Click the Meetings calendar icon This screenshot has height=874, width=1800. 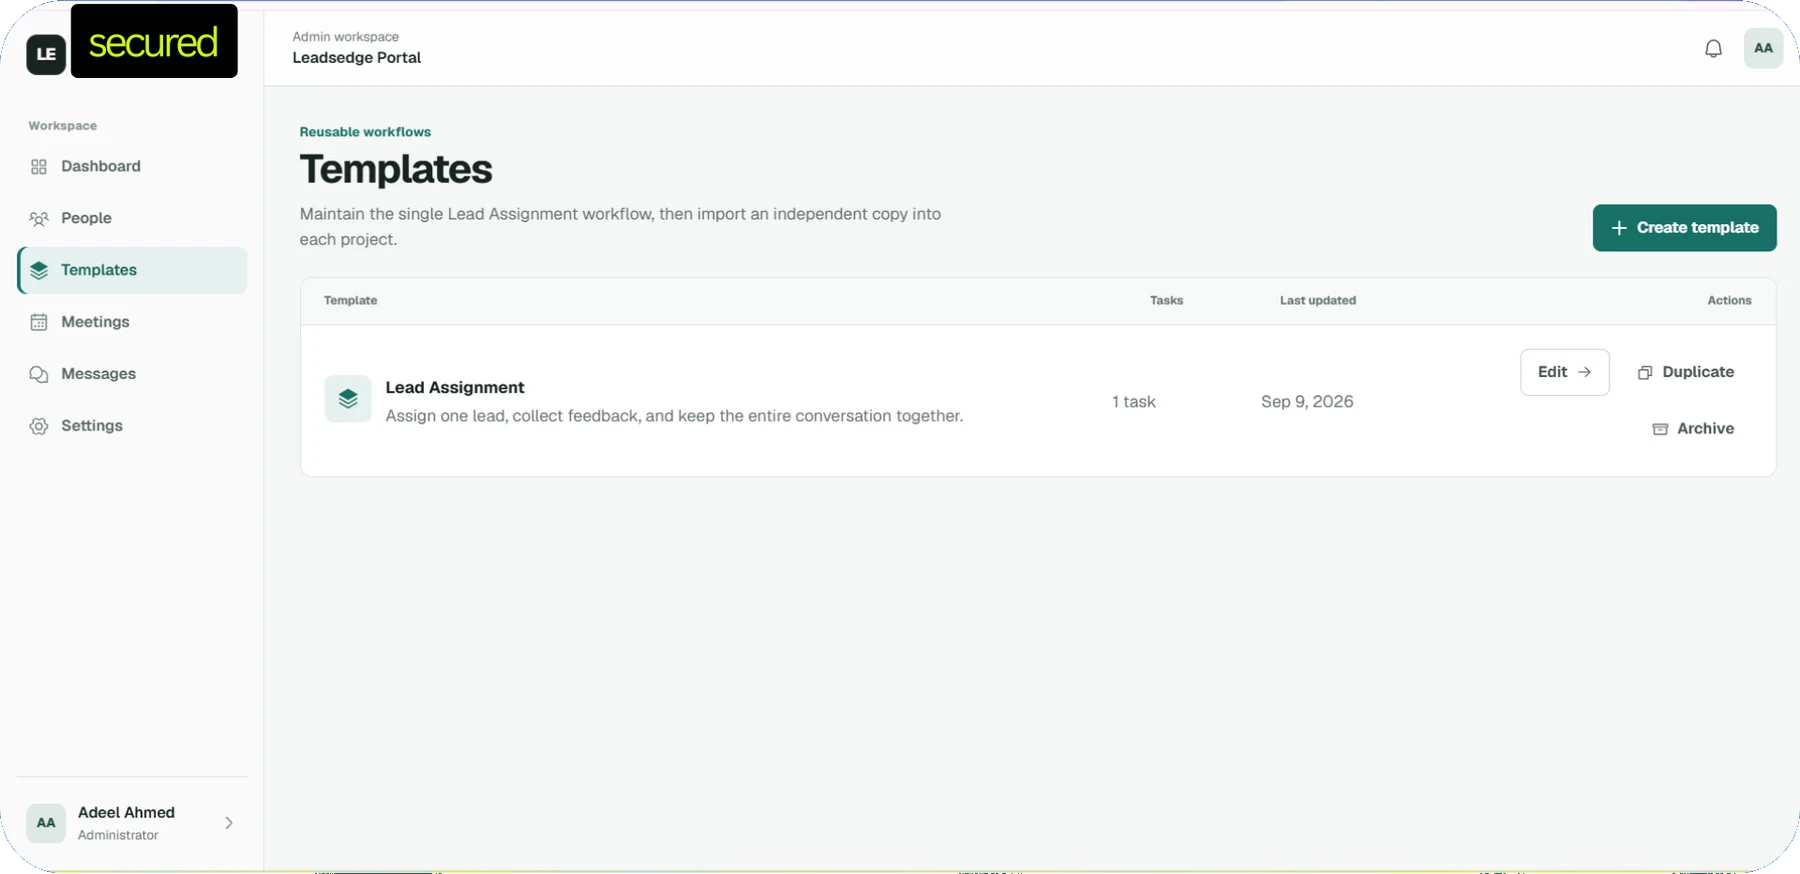(x=39, y=322)
